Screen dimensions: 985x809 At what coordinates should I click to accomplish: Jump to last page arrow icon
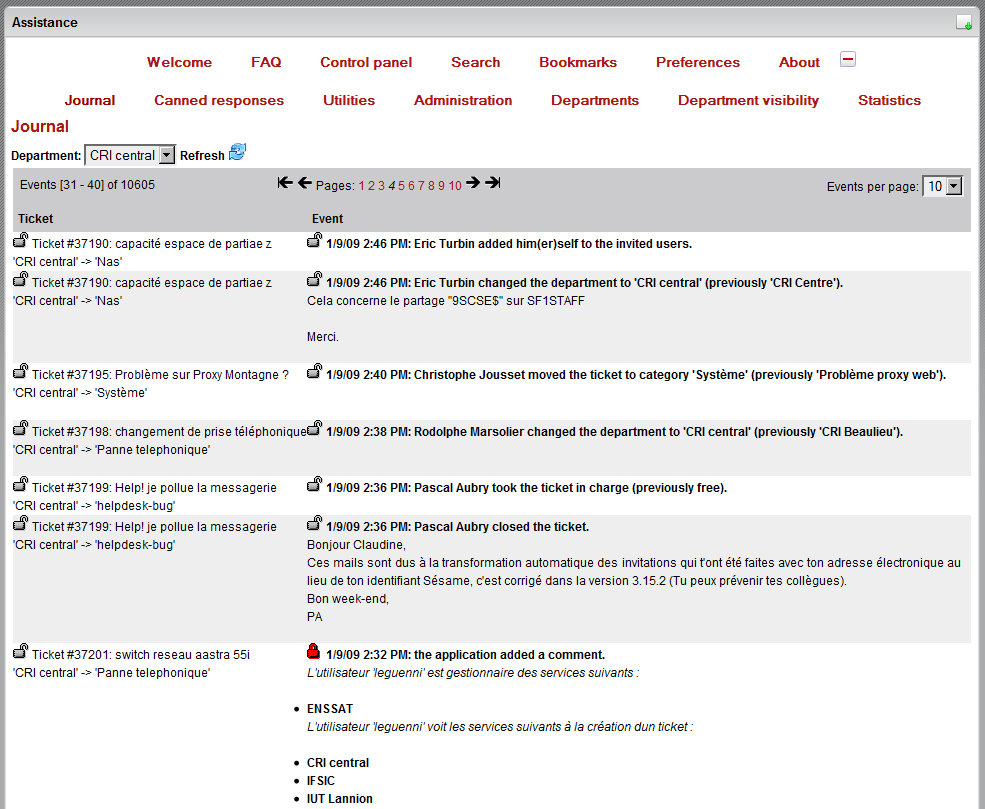(x=492, y=183)
